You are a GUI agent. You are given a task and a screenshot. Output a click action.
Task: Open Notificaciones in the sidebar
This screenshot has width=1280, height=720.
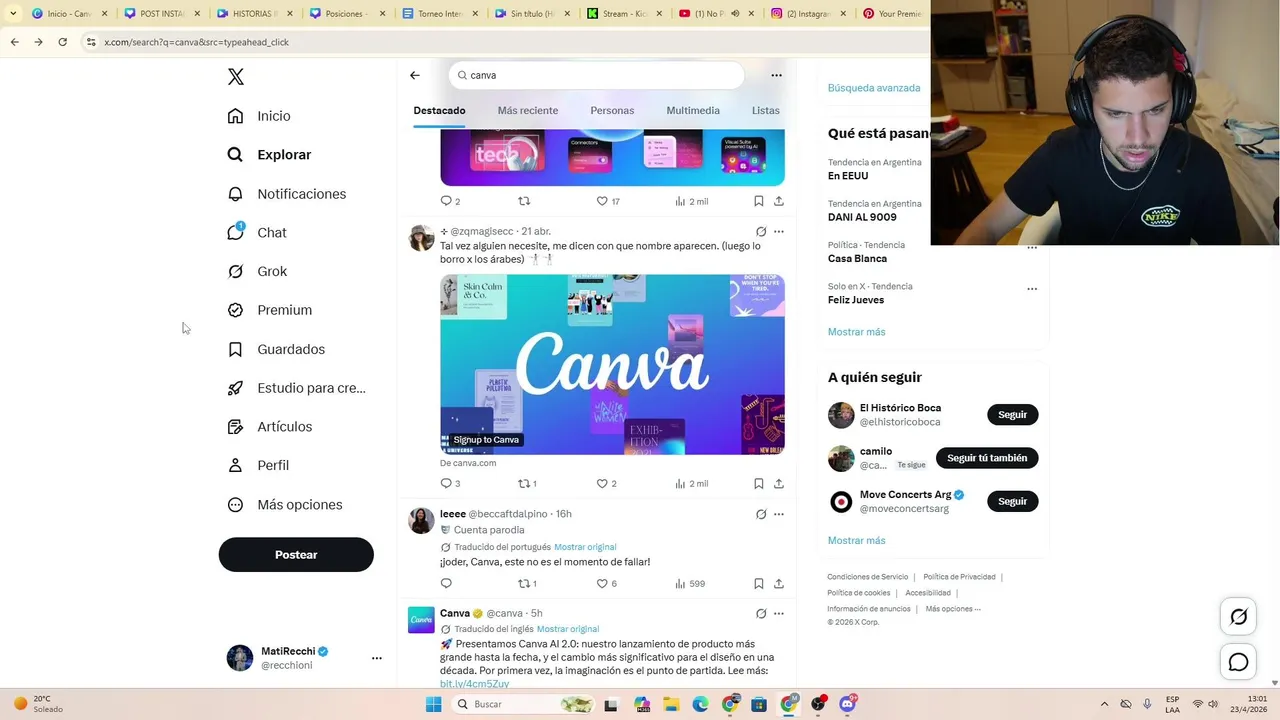click(x=286, y=194)
